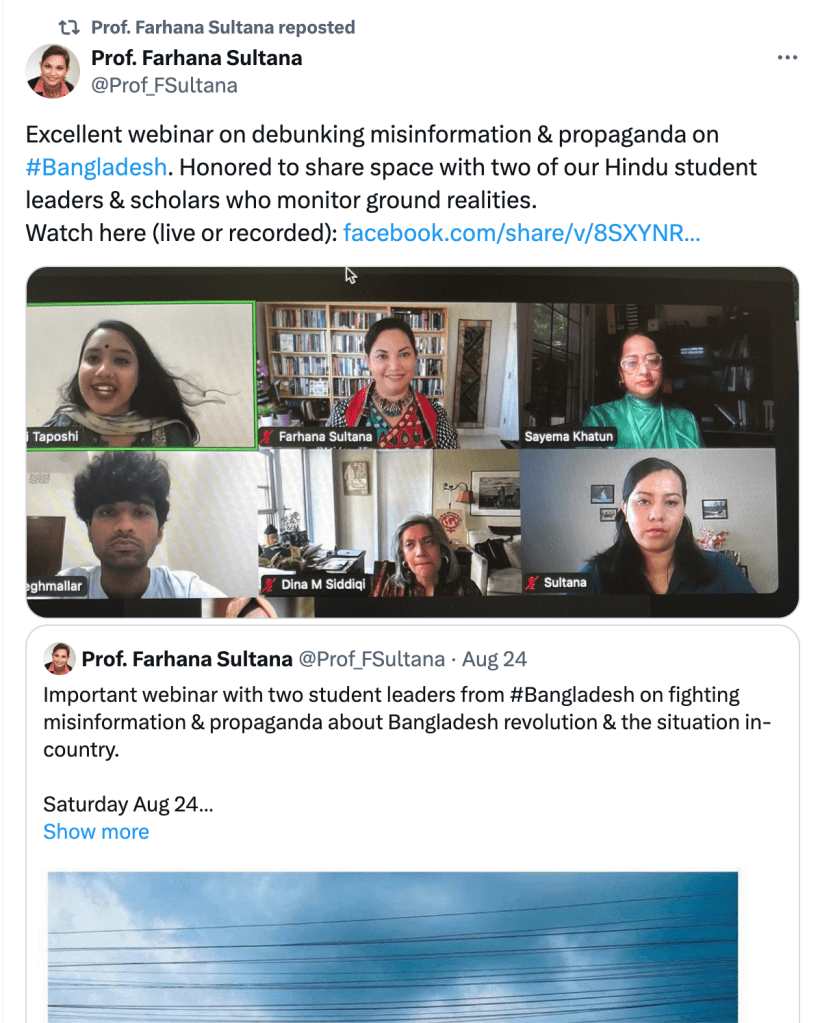Click the quoted post author name
The image size is (820, 1023).
point(187,659)
